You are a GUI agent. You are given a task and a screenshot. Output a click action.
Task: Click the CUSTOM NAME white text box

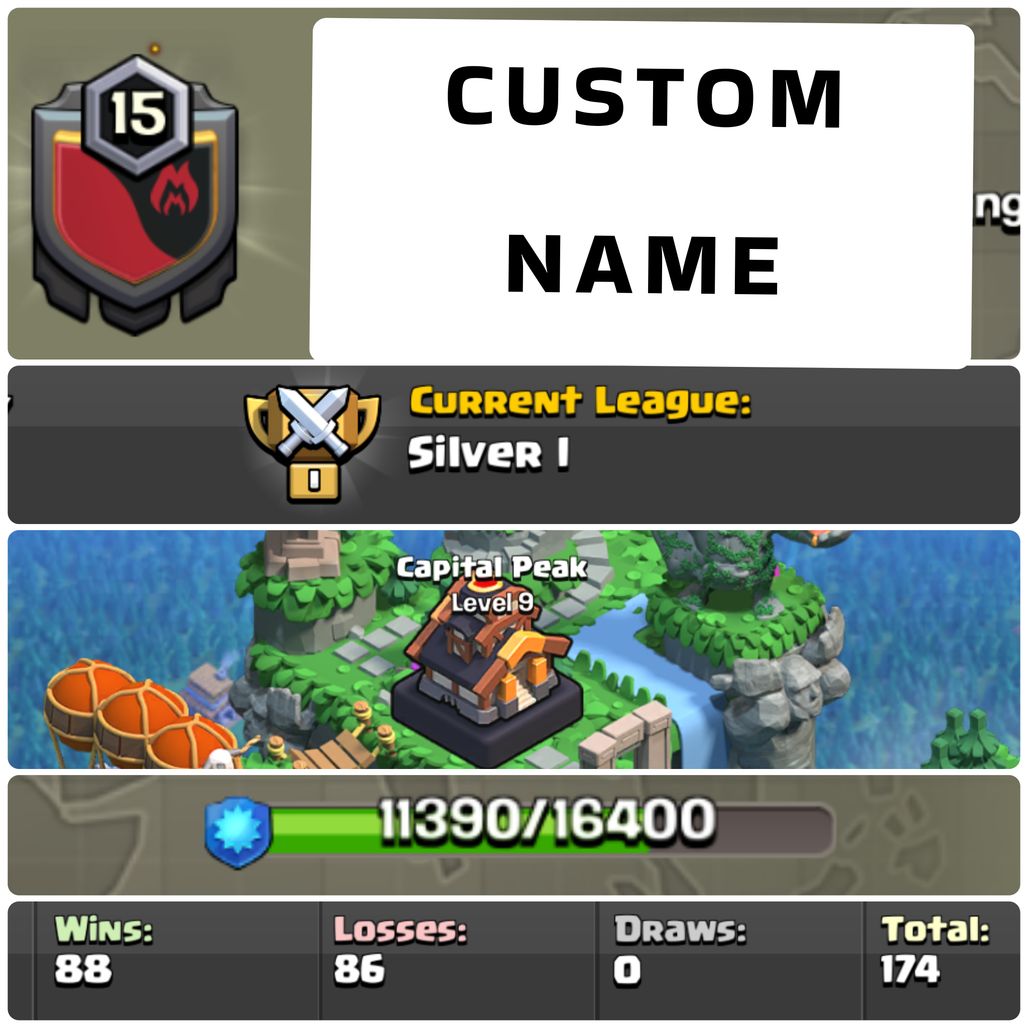tap(641, 191)
